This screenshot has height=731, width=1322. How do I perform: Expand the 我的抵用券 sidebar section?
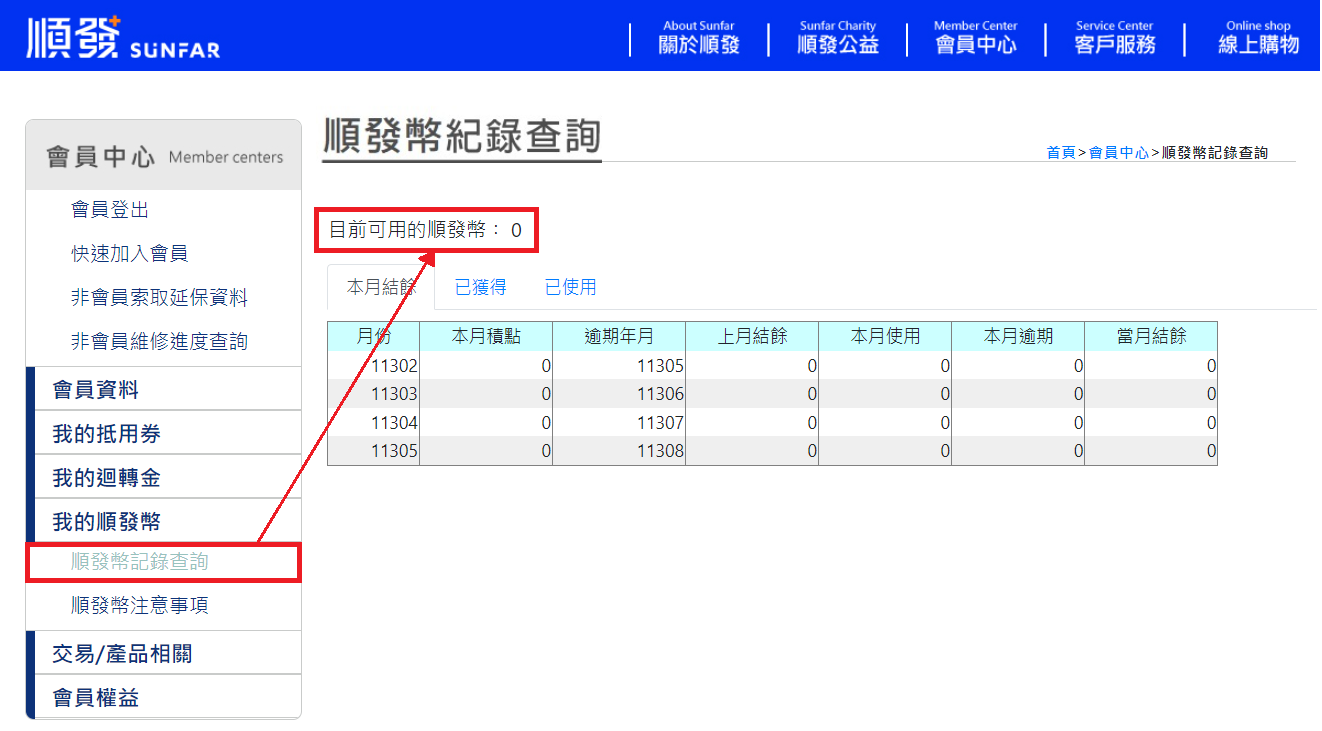point(106,434)
